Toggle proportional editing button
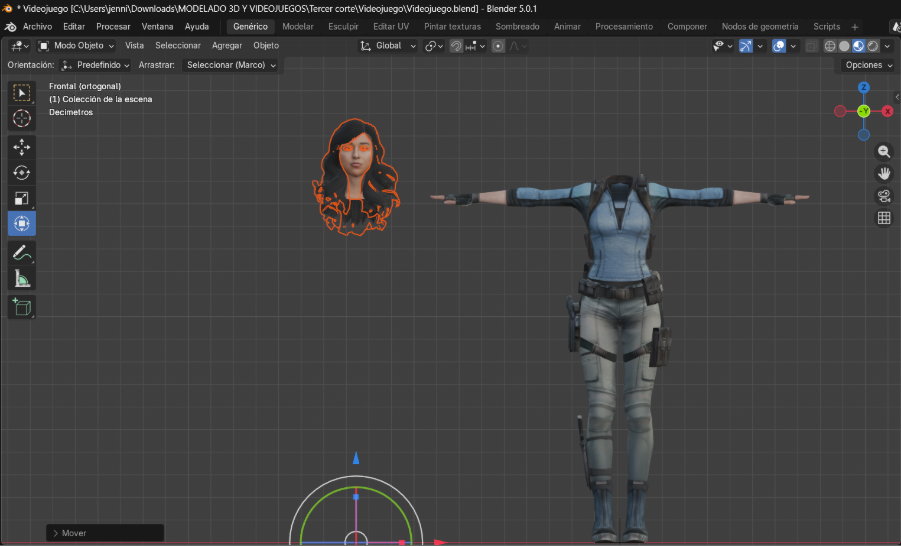This screenshot has width=901, height=546. (498, 46)
